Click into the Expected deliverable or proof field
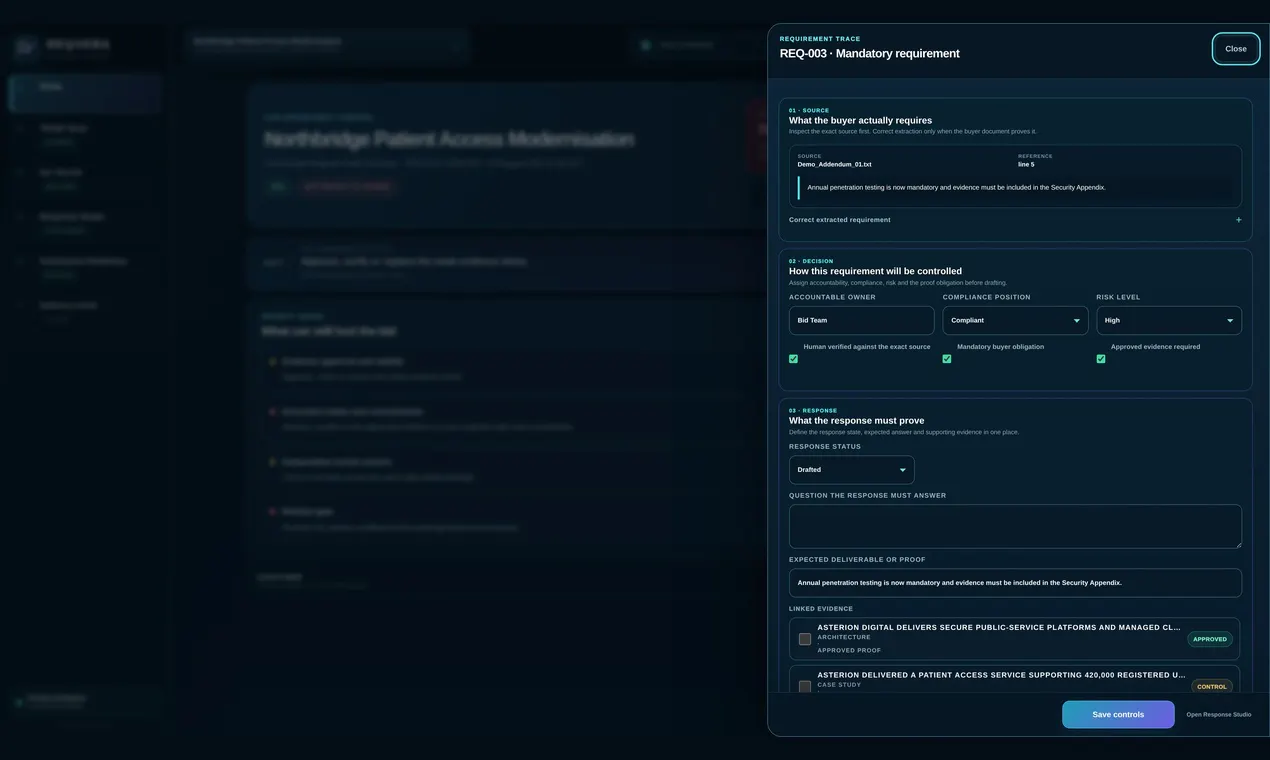 [1015, 583]
